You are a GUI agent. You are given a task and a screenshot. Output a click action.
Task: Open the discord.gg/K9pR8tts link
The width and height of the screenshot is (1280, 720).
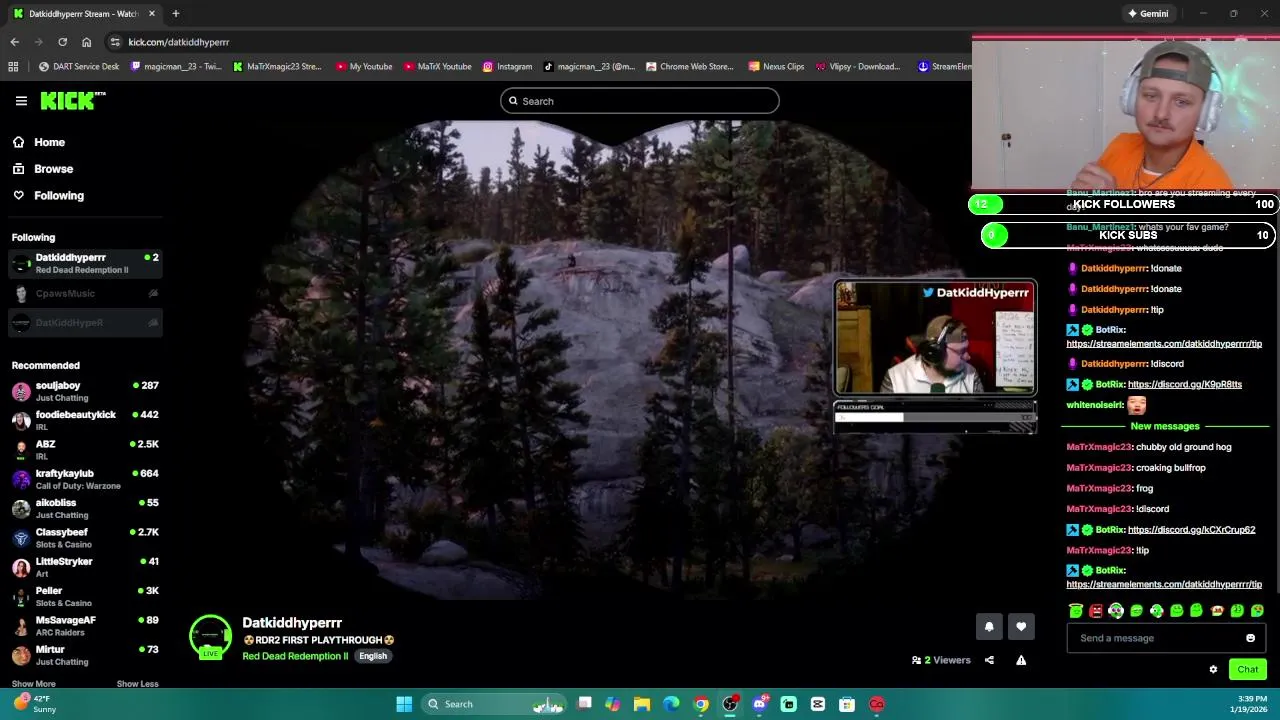point(1184,384)
